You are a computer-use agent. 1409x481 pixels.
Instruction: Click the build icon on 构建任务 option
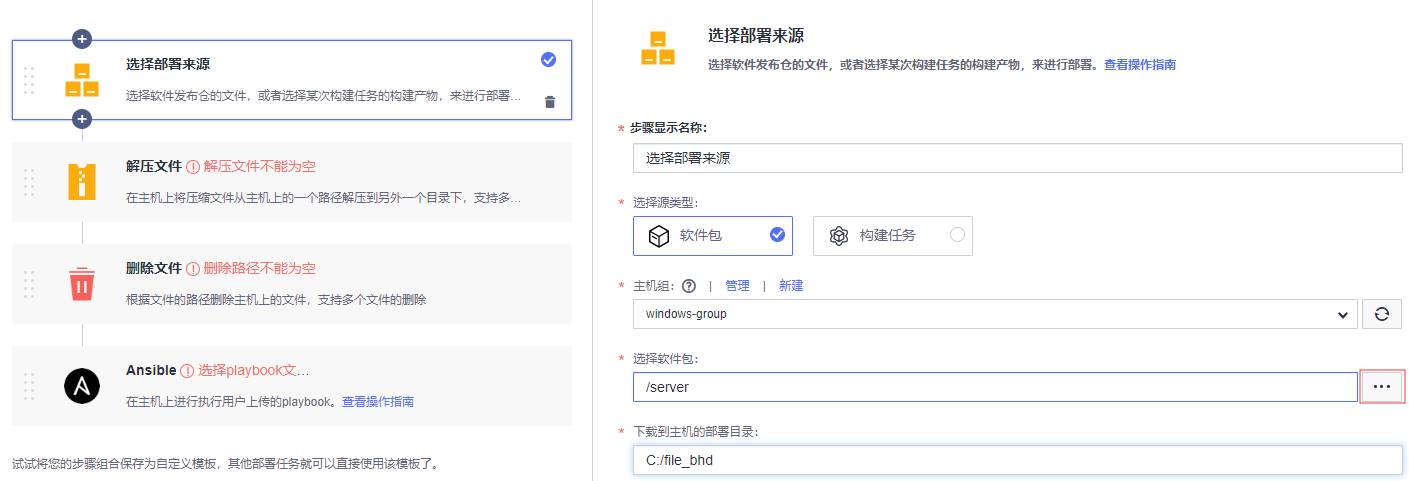838,236
